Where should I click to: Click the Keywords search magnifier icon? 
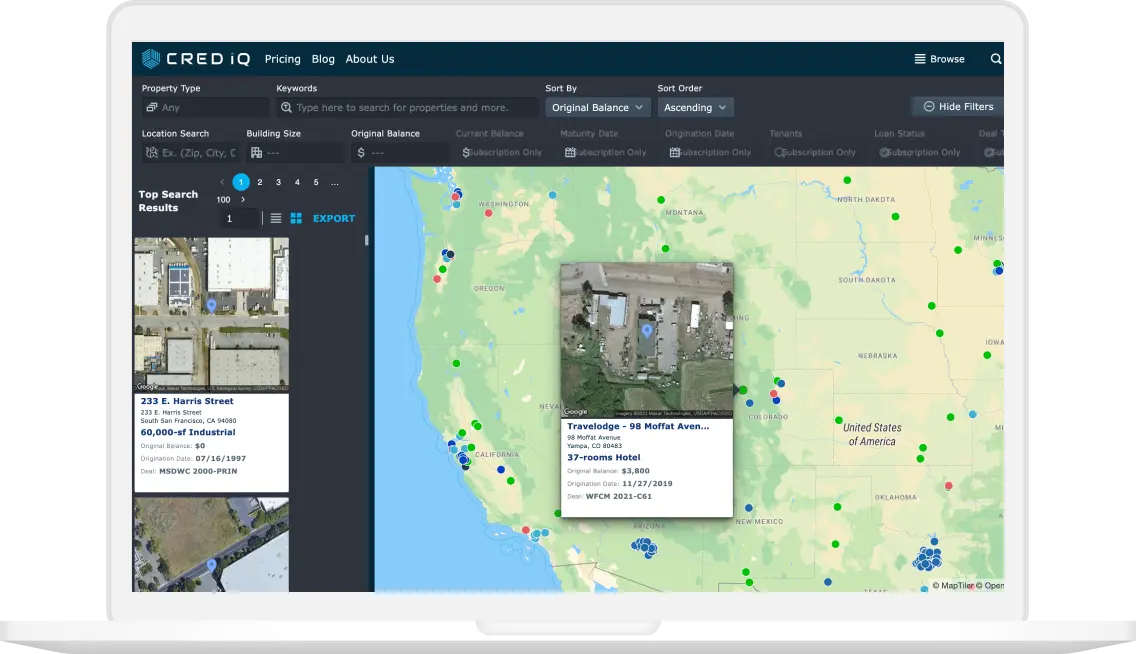coord(286,107)
